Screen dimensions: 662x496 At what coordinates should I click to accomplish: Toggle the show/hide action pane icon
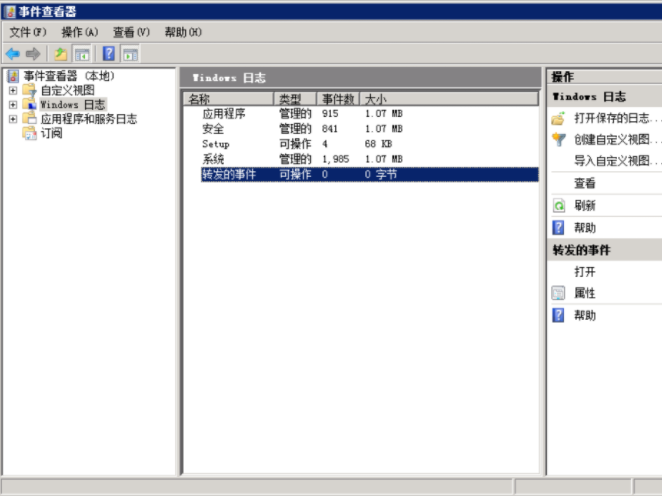tap(130, 54)
